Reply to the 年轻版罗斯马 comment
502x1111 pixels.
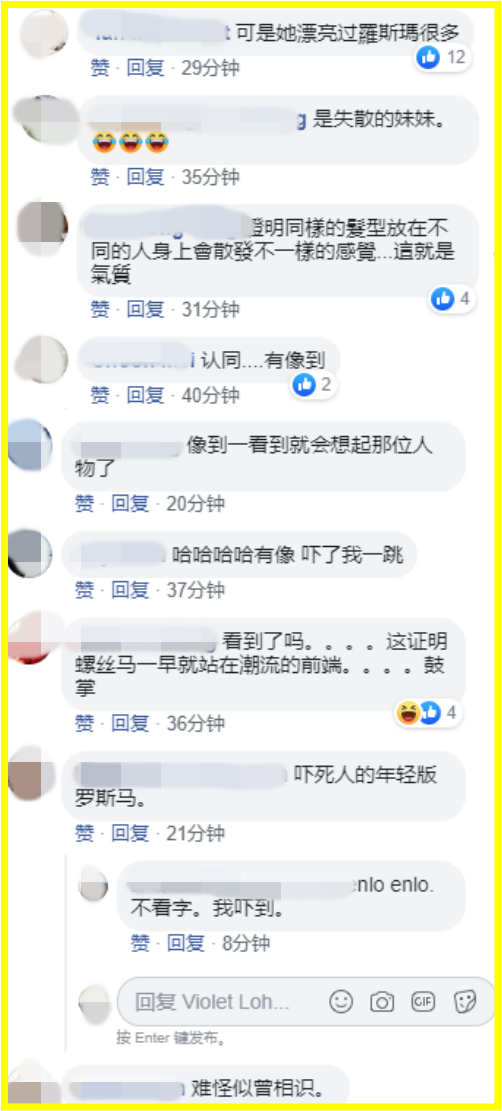tap(130, 833)
